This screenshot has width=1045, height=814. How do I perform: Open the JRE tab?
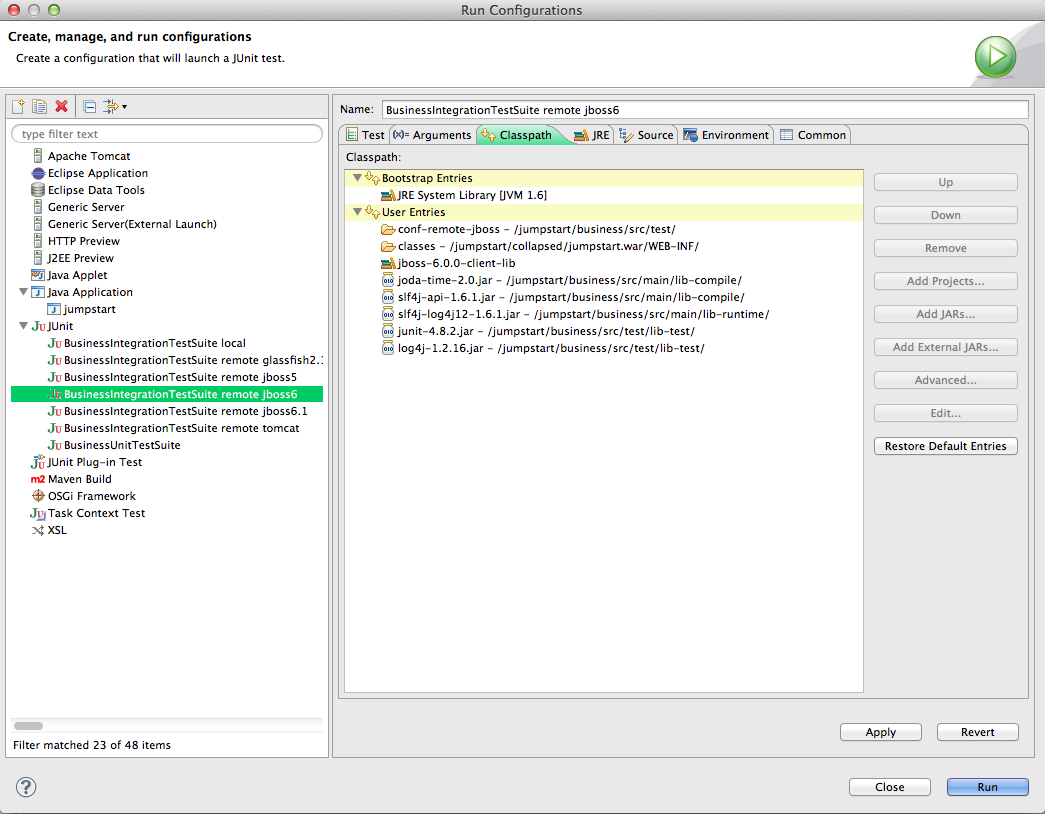click(x=592, y=135)
